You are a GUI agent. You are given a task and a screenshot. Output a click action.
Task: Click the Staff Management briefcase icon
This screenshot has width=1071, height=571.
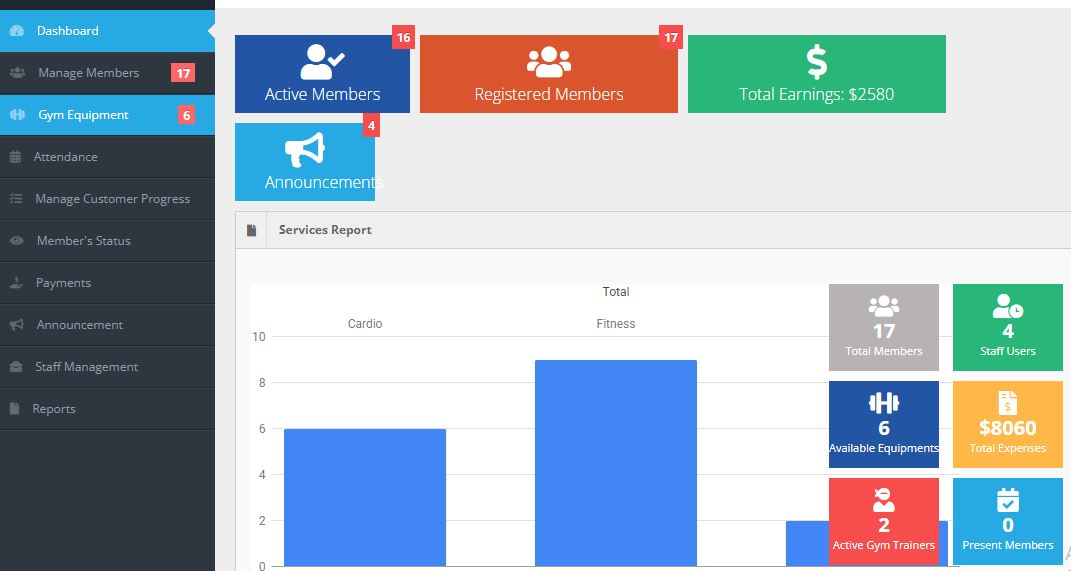point(16,367)
